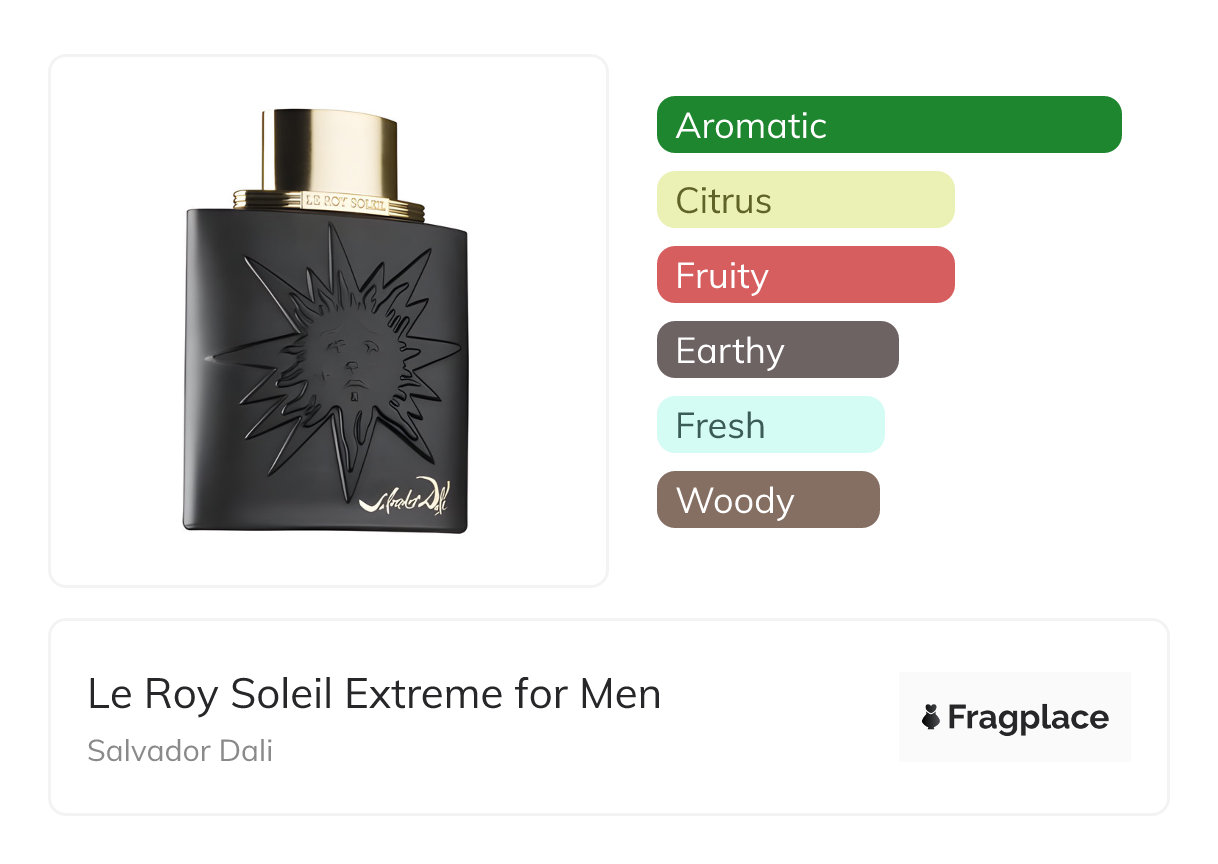Click the words "Le Roy" in the title
Image resolution: width=1218 pixels, height=864 pixels.
pos(153,694)
